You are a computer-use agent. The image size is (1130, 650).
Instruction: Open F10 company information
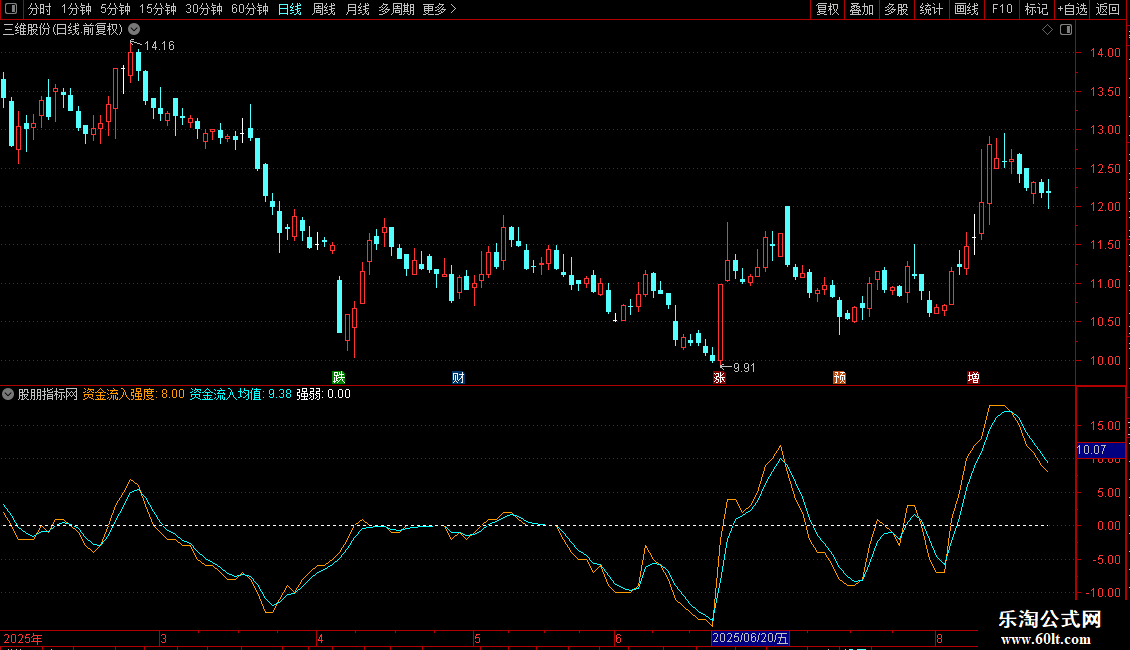pyautogui.click(x=1002, y=9)
